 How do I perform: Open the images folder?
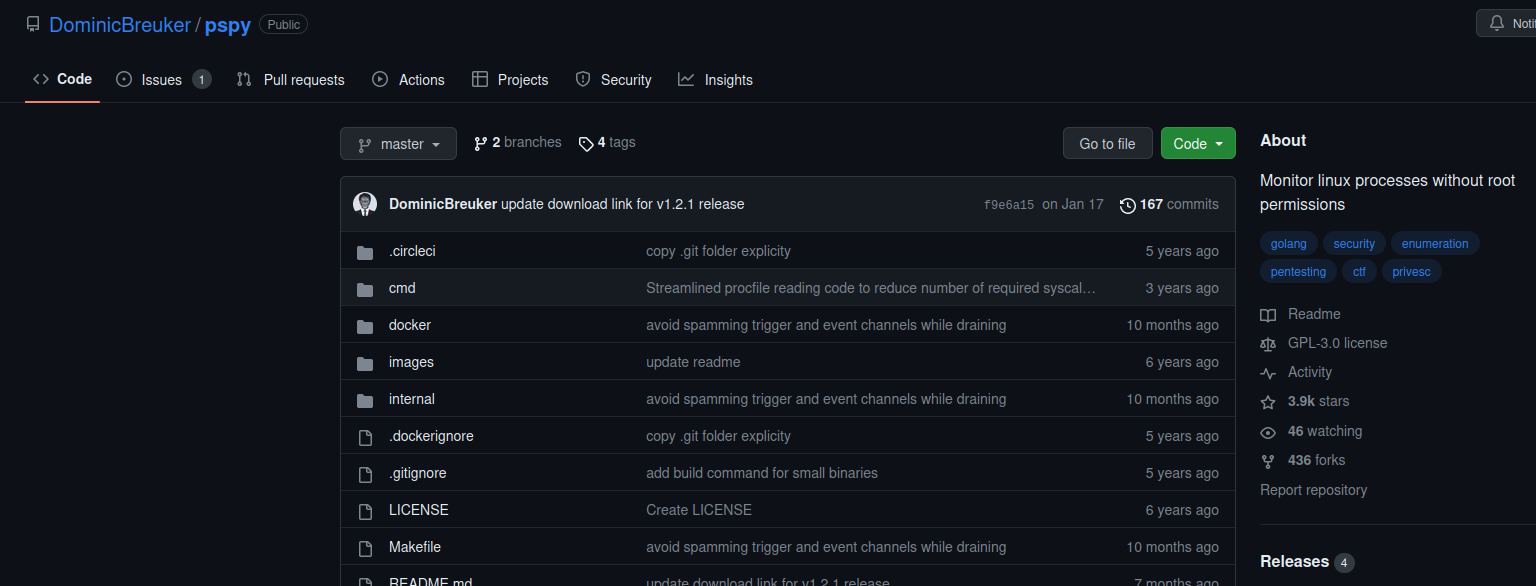(x=411, y=362)
